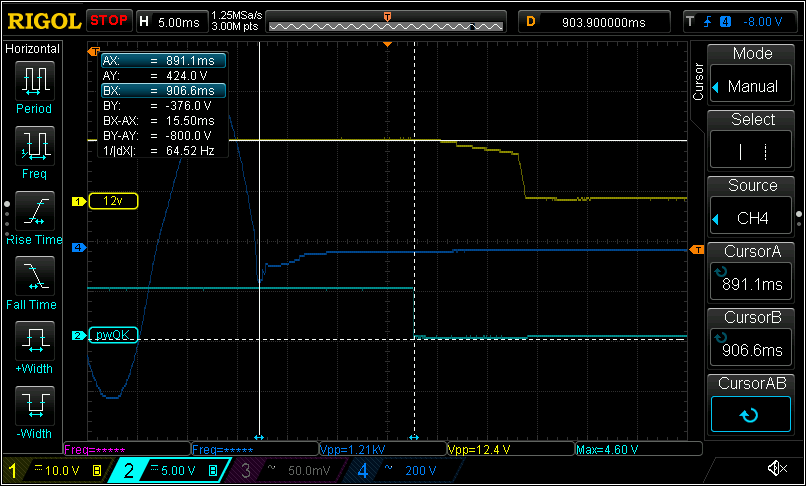Click the 5.00ms horizontal timebase field
The width and height of the screenshot is (806, 486).
tap(173, 22)
